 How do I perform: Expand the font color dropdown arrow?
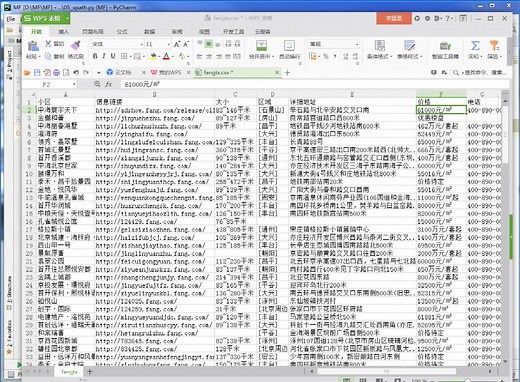pos(173,56)
